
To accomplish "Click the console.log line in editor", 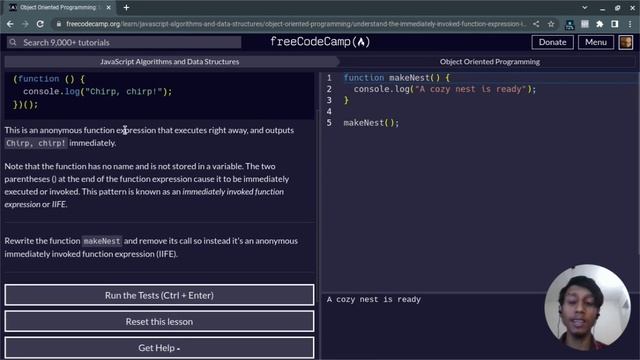I will [x=444, y=89].
